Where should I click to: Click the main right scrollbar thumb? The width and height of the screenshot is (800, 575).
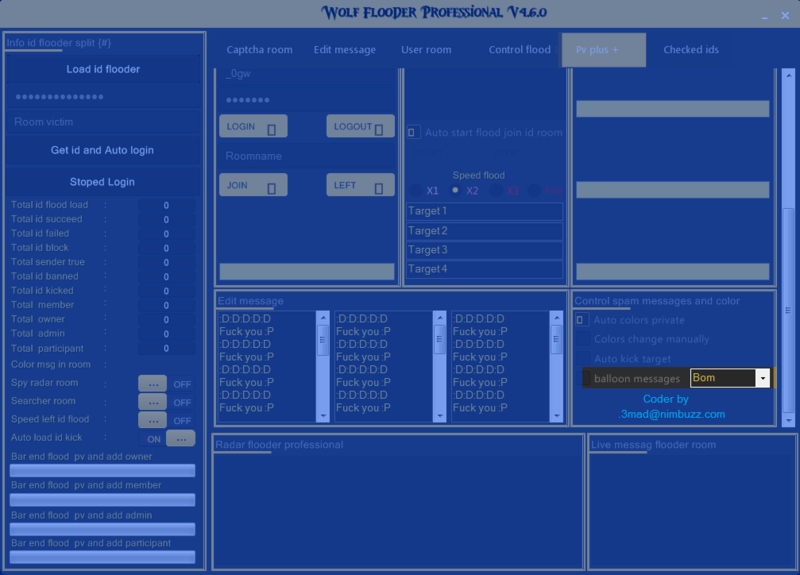(x=789, y=310)
